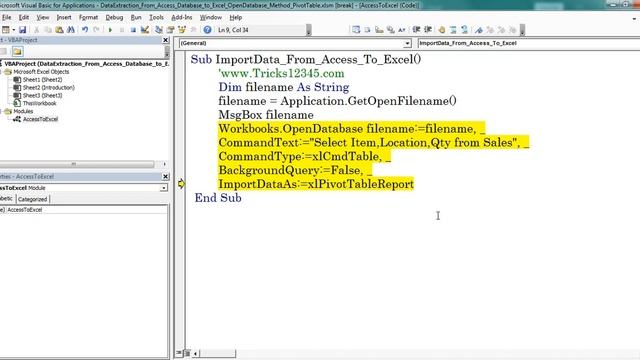Stop execution with the Reset square icon

click(x=133, y=30)
